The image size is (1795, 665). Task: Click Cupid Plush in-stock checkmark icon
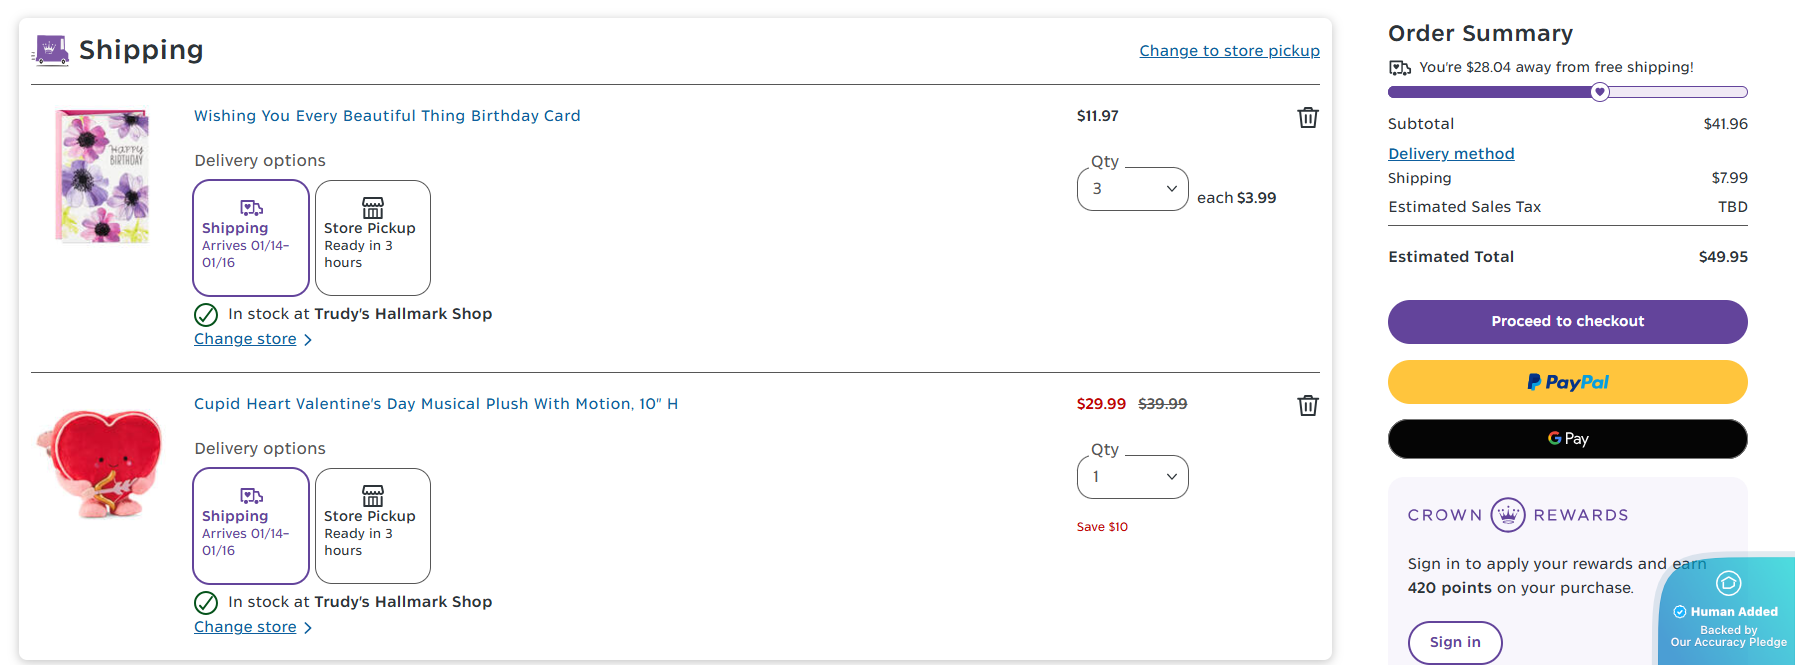206,603
